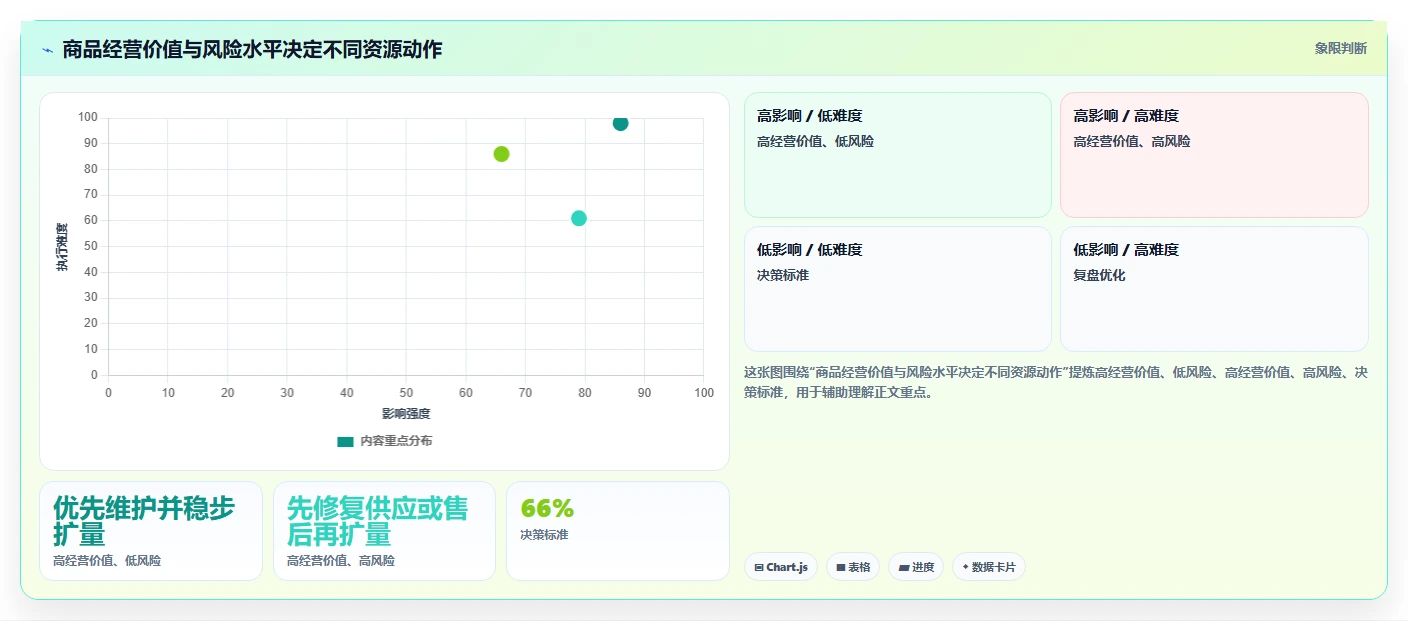Click the 执行难度 y-axis title
Screen dimensions: 1408x621
(x=62, y=247)
